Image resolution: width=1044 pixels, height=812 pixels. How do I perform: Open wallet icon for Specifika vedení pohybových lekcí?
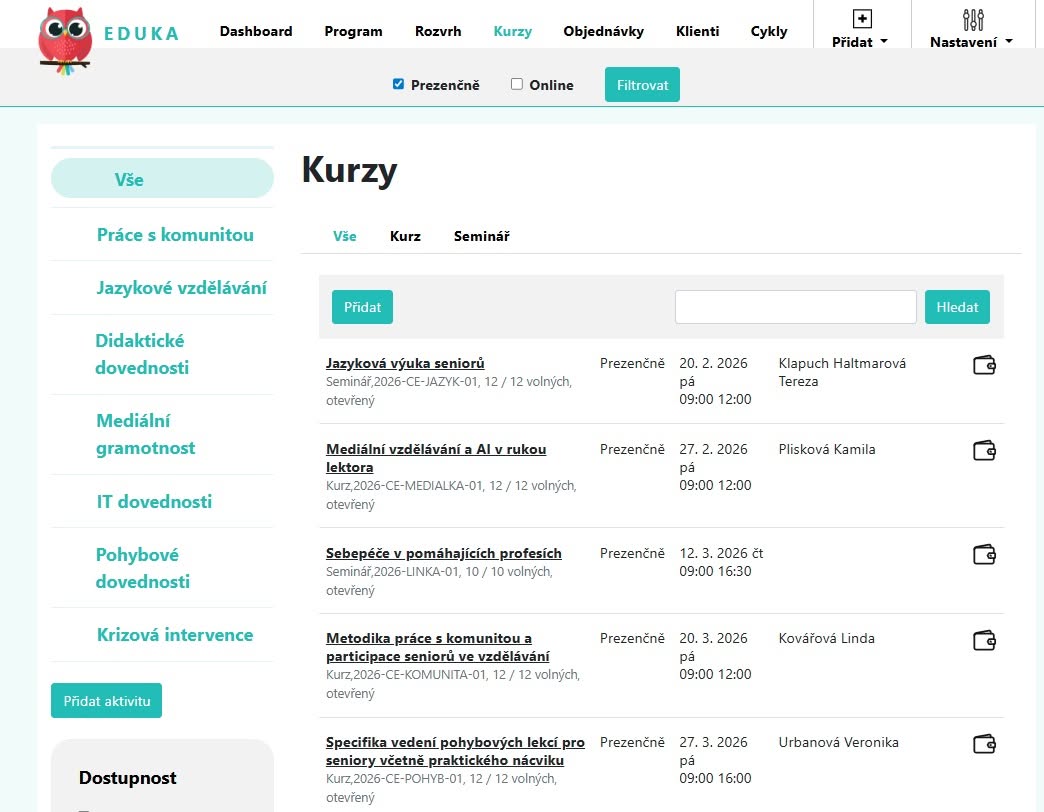[x=984, y=743]
